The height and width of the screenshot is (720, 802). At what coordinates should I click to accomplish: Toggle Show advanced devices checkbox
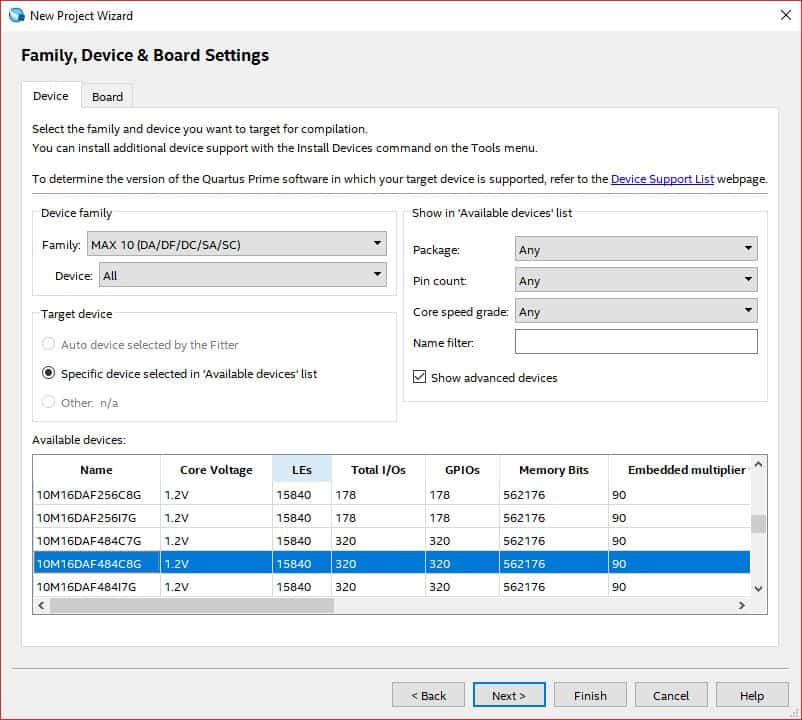(x=420, y=378)
